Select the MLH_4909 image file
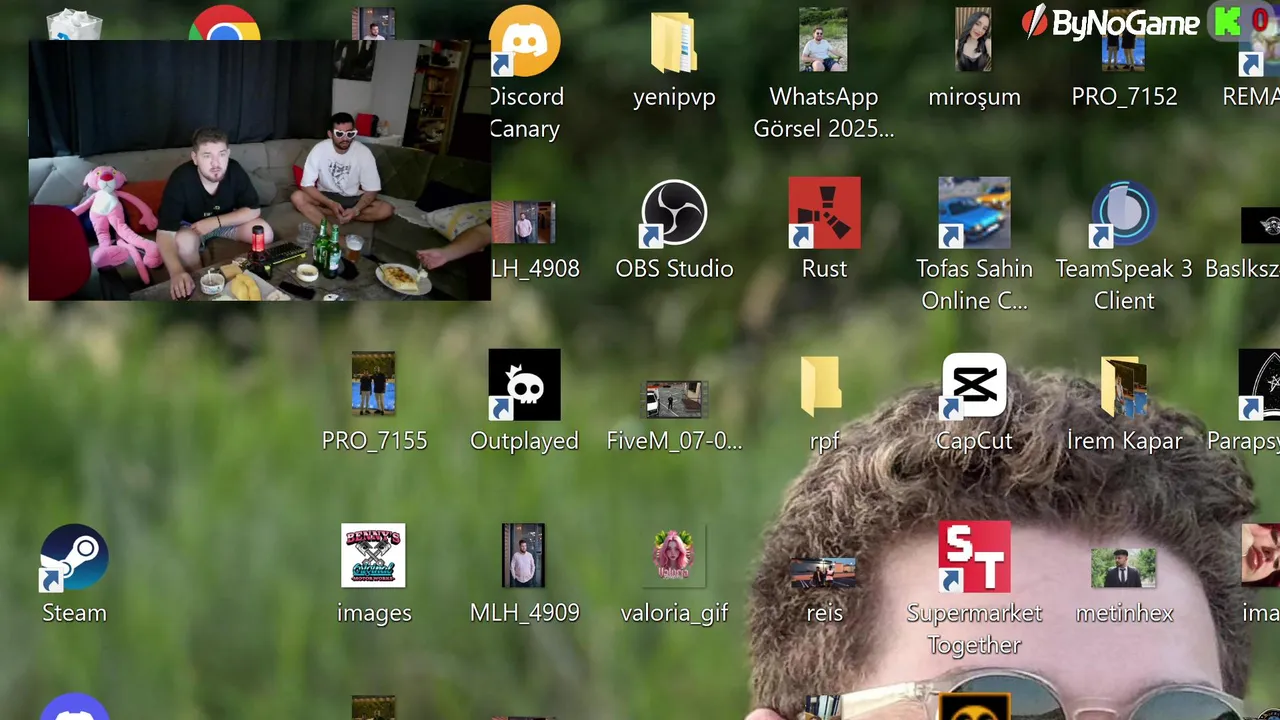 click(x=524, y=555)
